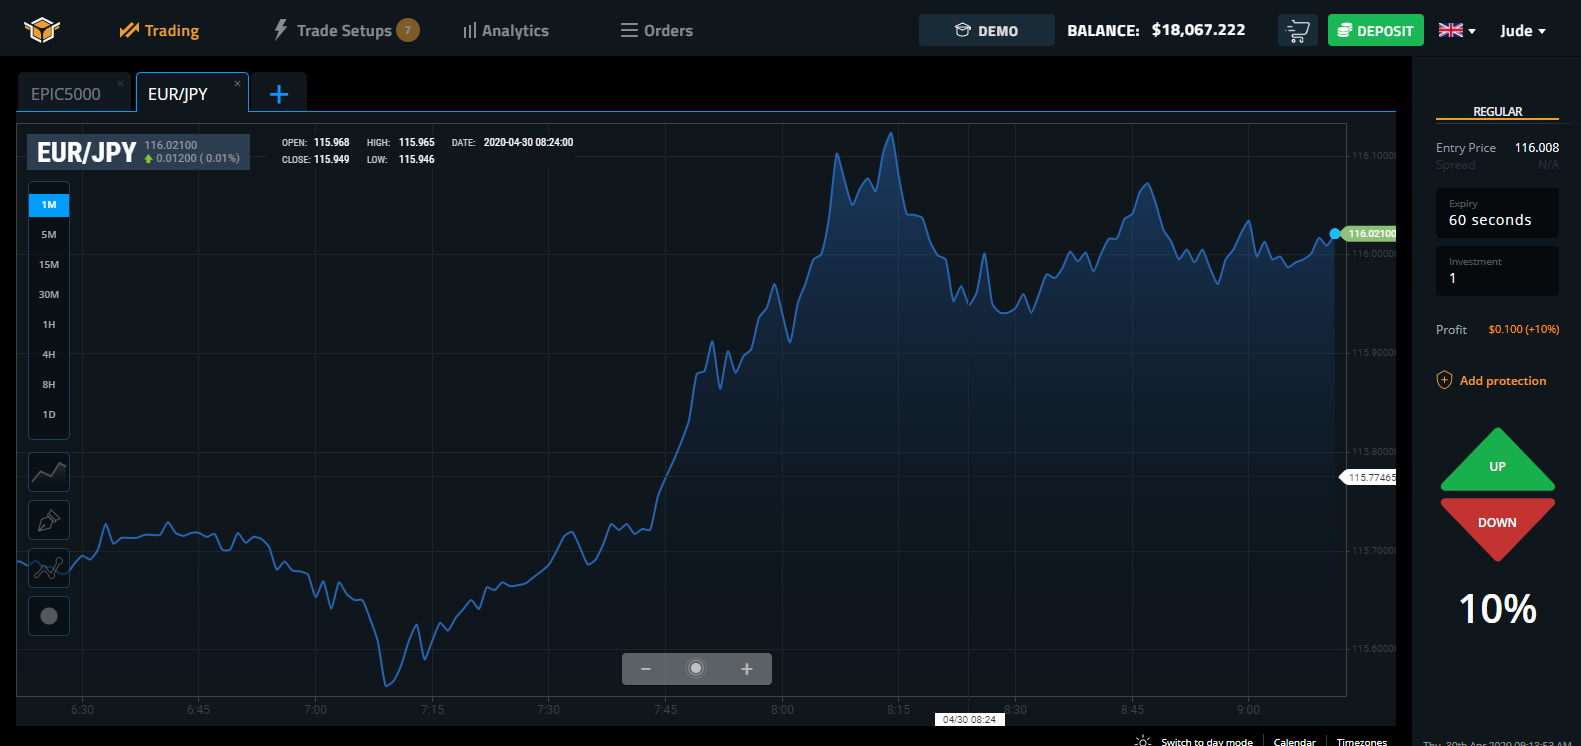The image size is (1581, 746).
Task: Click the Investment amount field
Action: click(1497, 271)
